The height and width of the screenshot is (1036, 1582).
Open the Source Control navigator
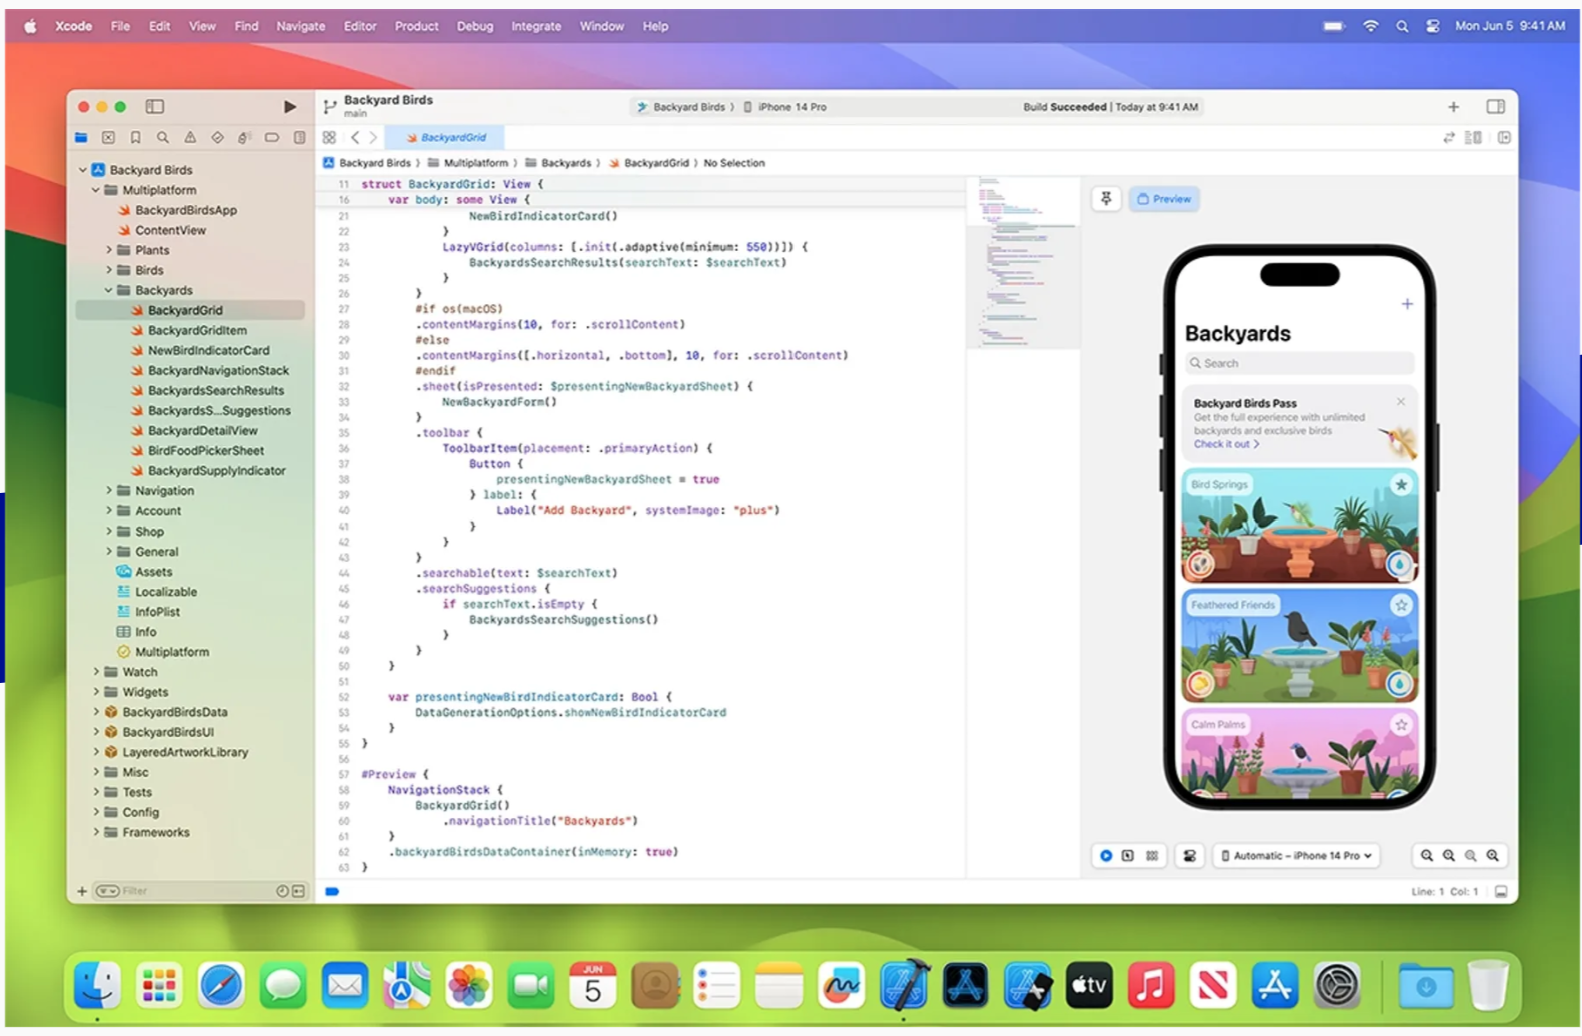click(108, 137)
